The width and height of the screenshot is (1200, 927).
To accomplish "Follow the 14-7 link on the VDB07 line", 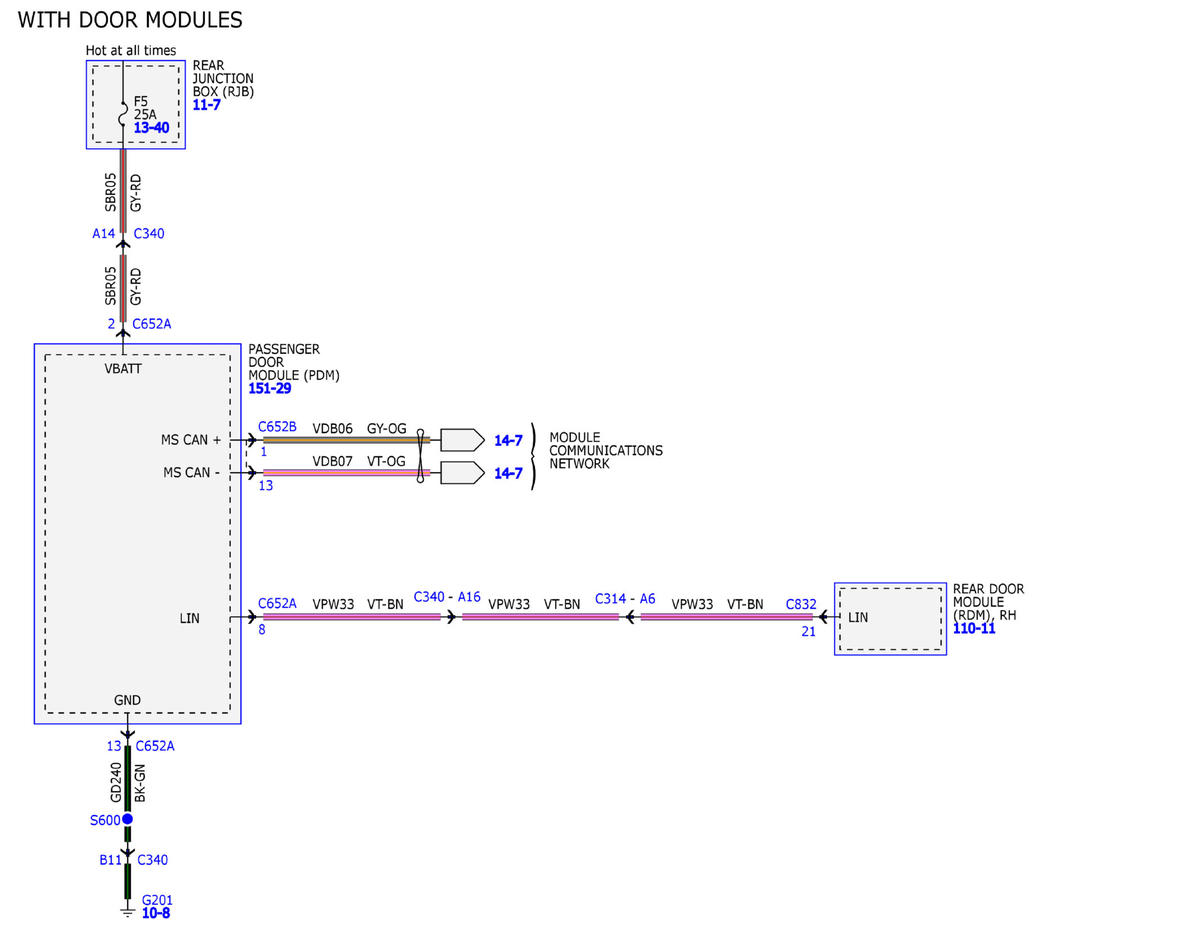I will click(508, 473).
